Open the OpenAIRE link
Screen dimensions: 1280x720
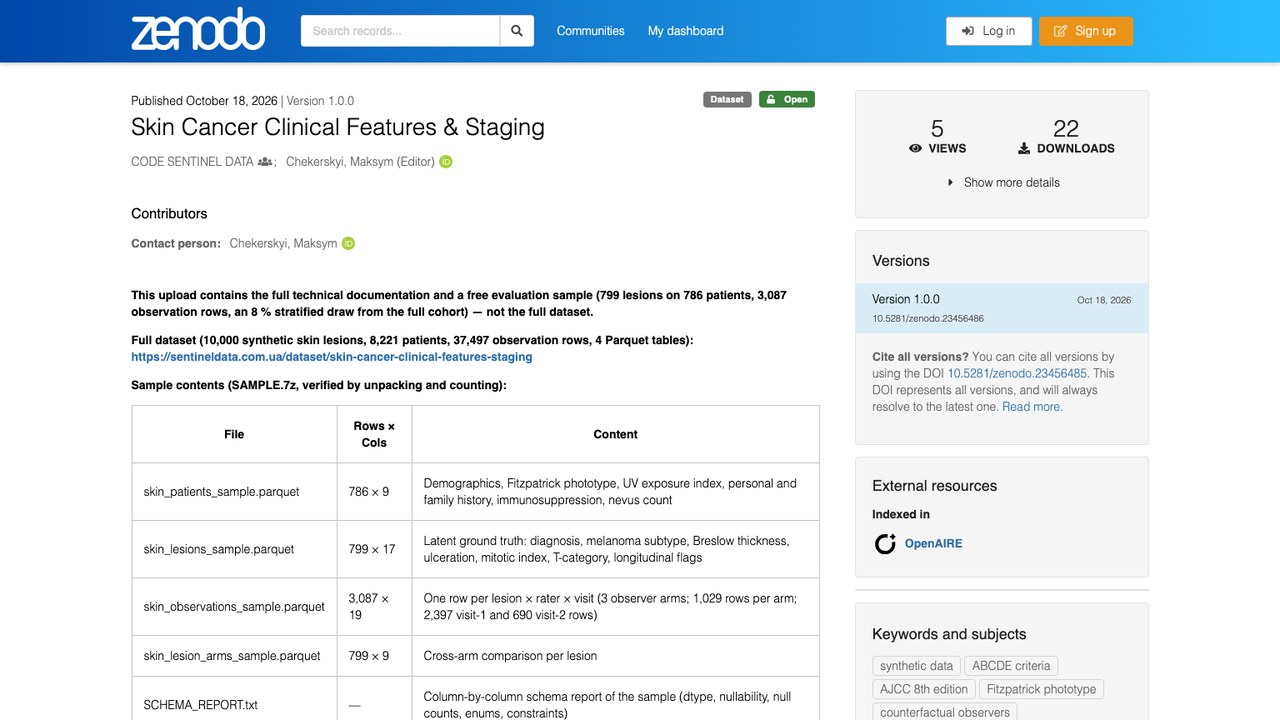[x=933, y=543]
